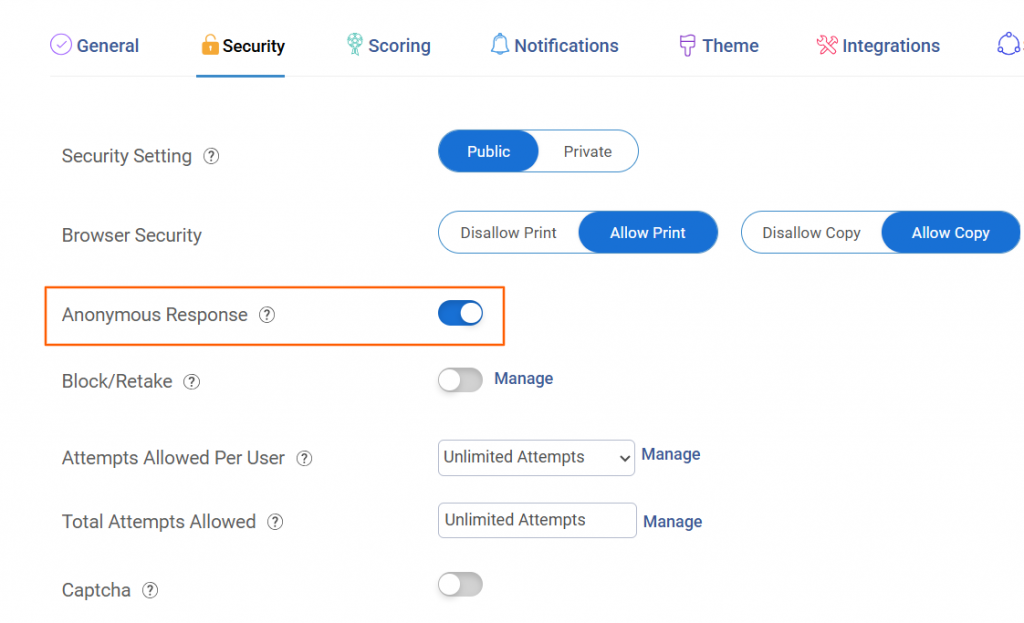
Task: Click the help icon next to Captcha
Action: (x=150, y=590)
